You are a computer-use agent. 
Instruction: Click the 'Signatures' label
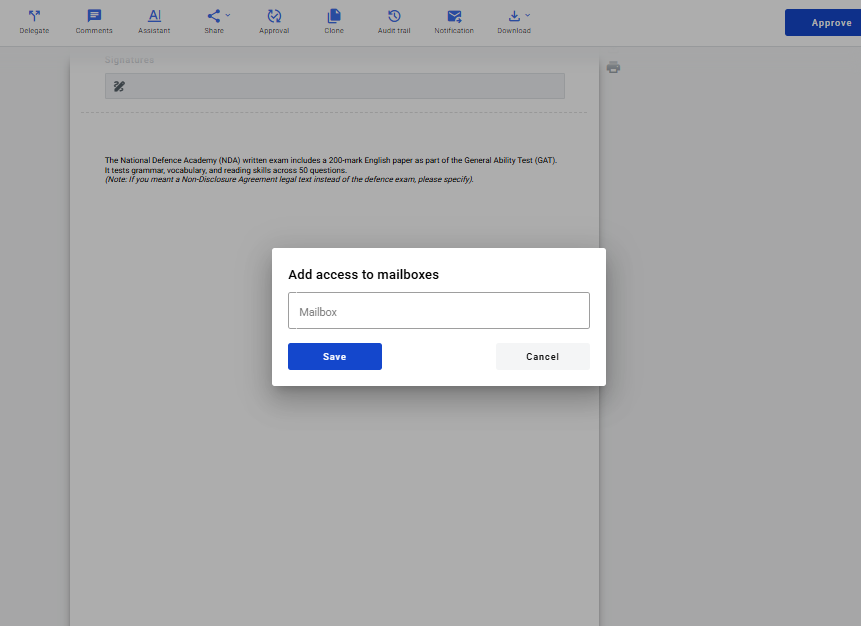click(130, 60)
